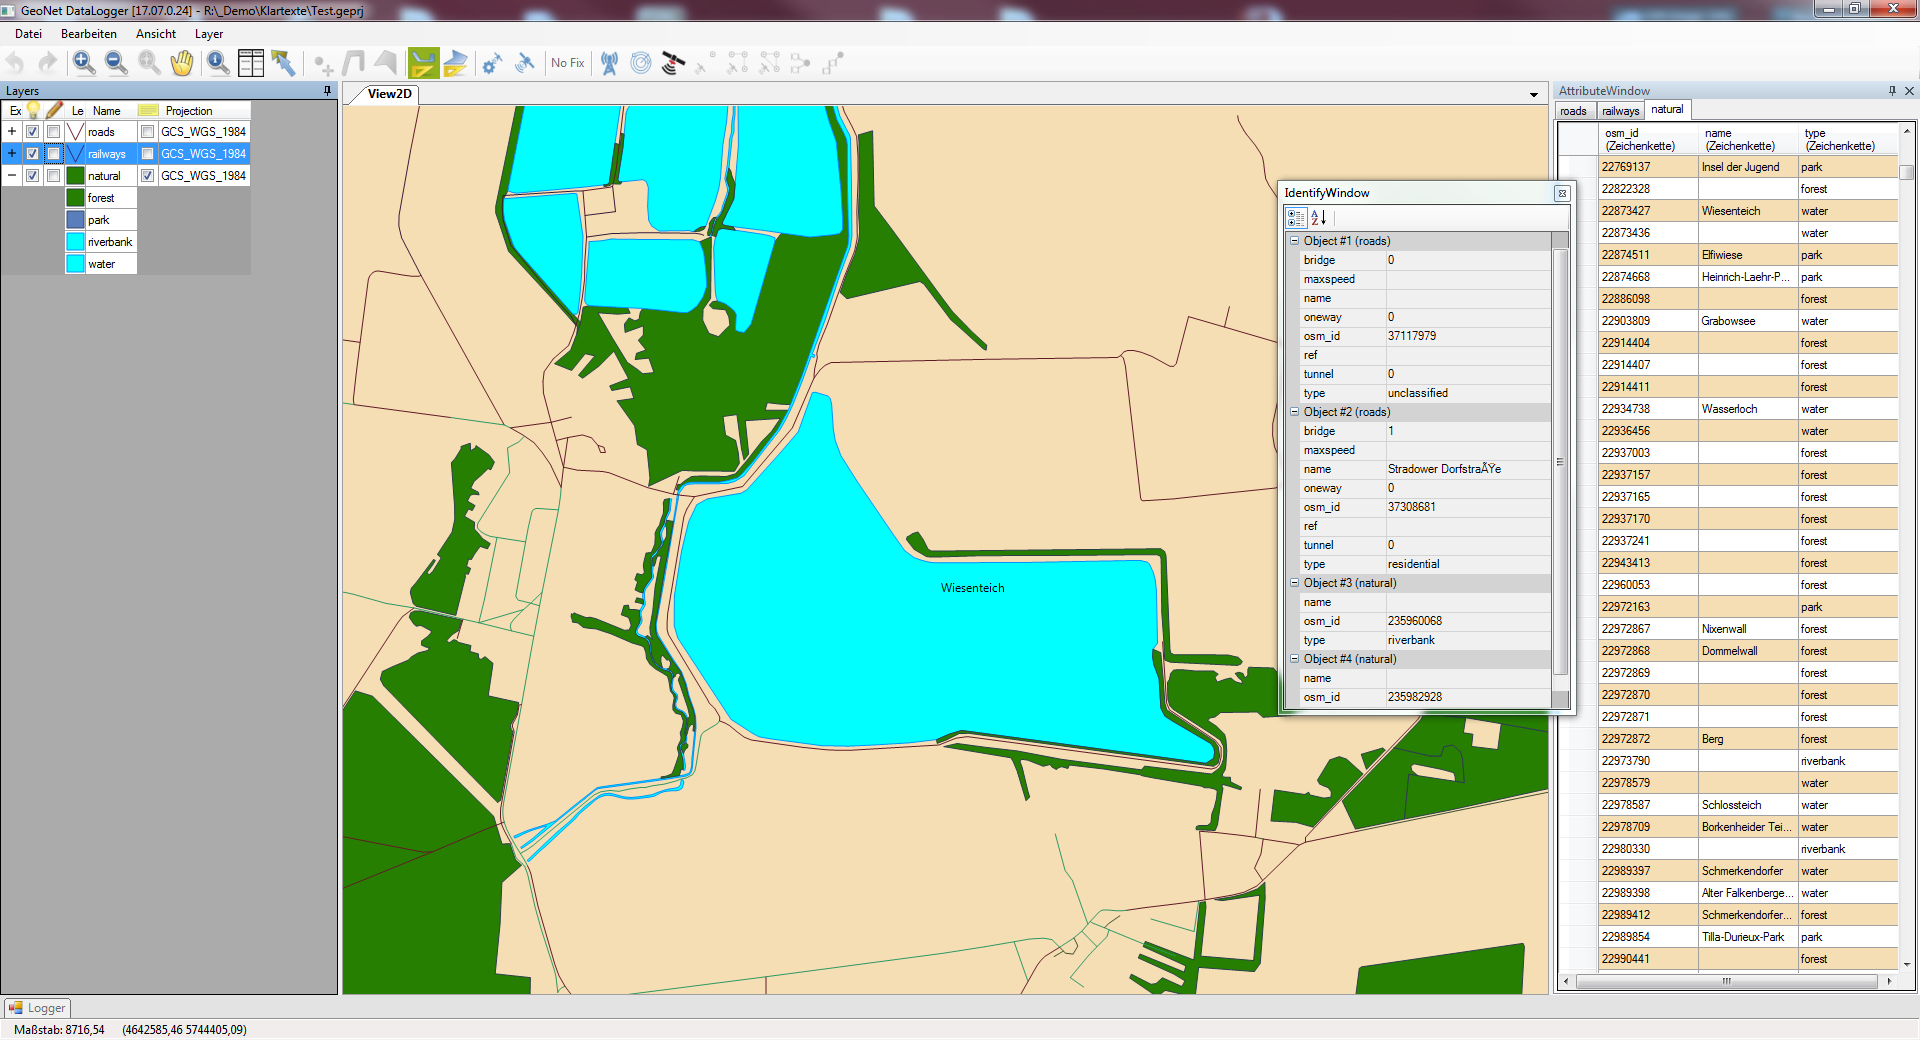Click the GPS node tree capture icon
1920x1040 pixels.
[800, 63]
